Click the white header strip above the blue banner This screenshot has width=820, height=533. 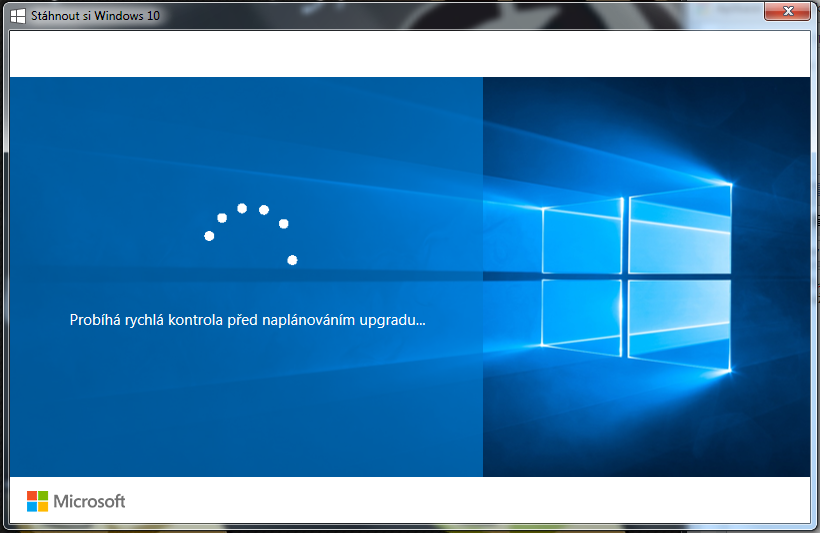[410, 55]
